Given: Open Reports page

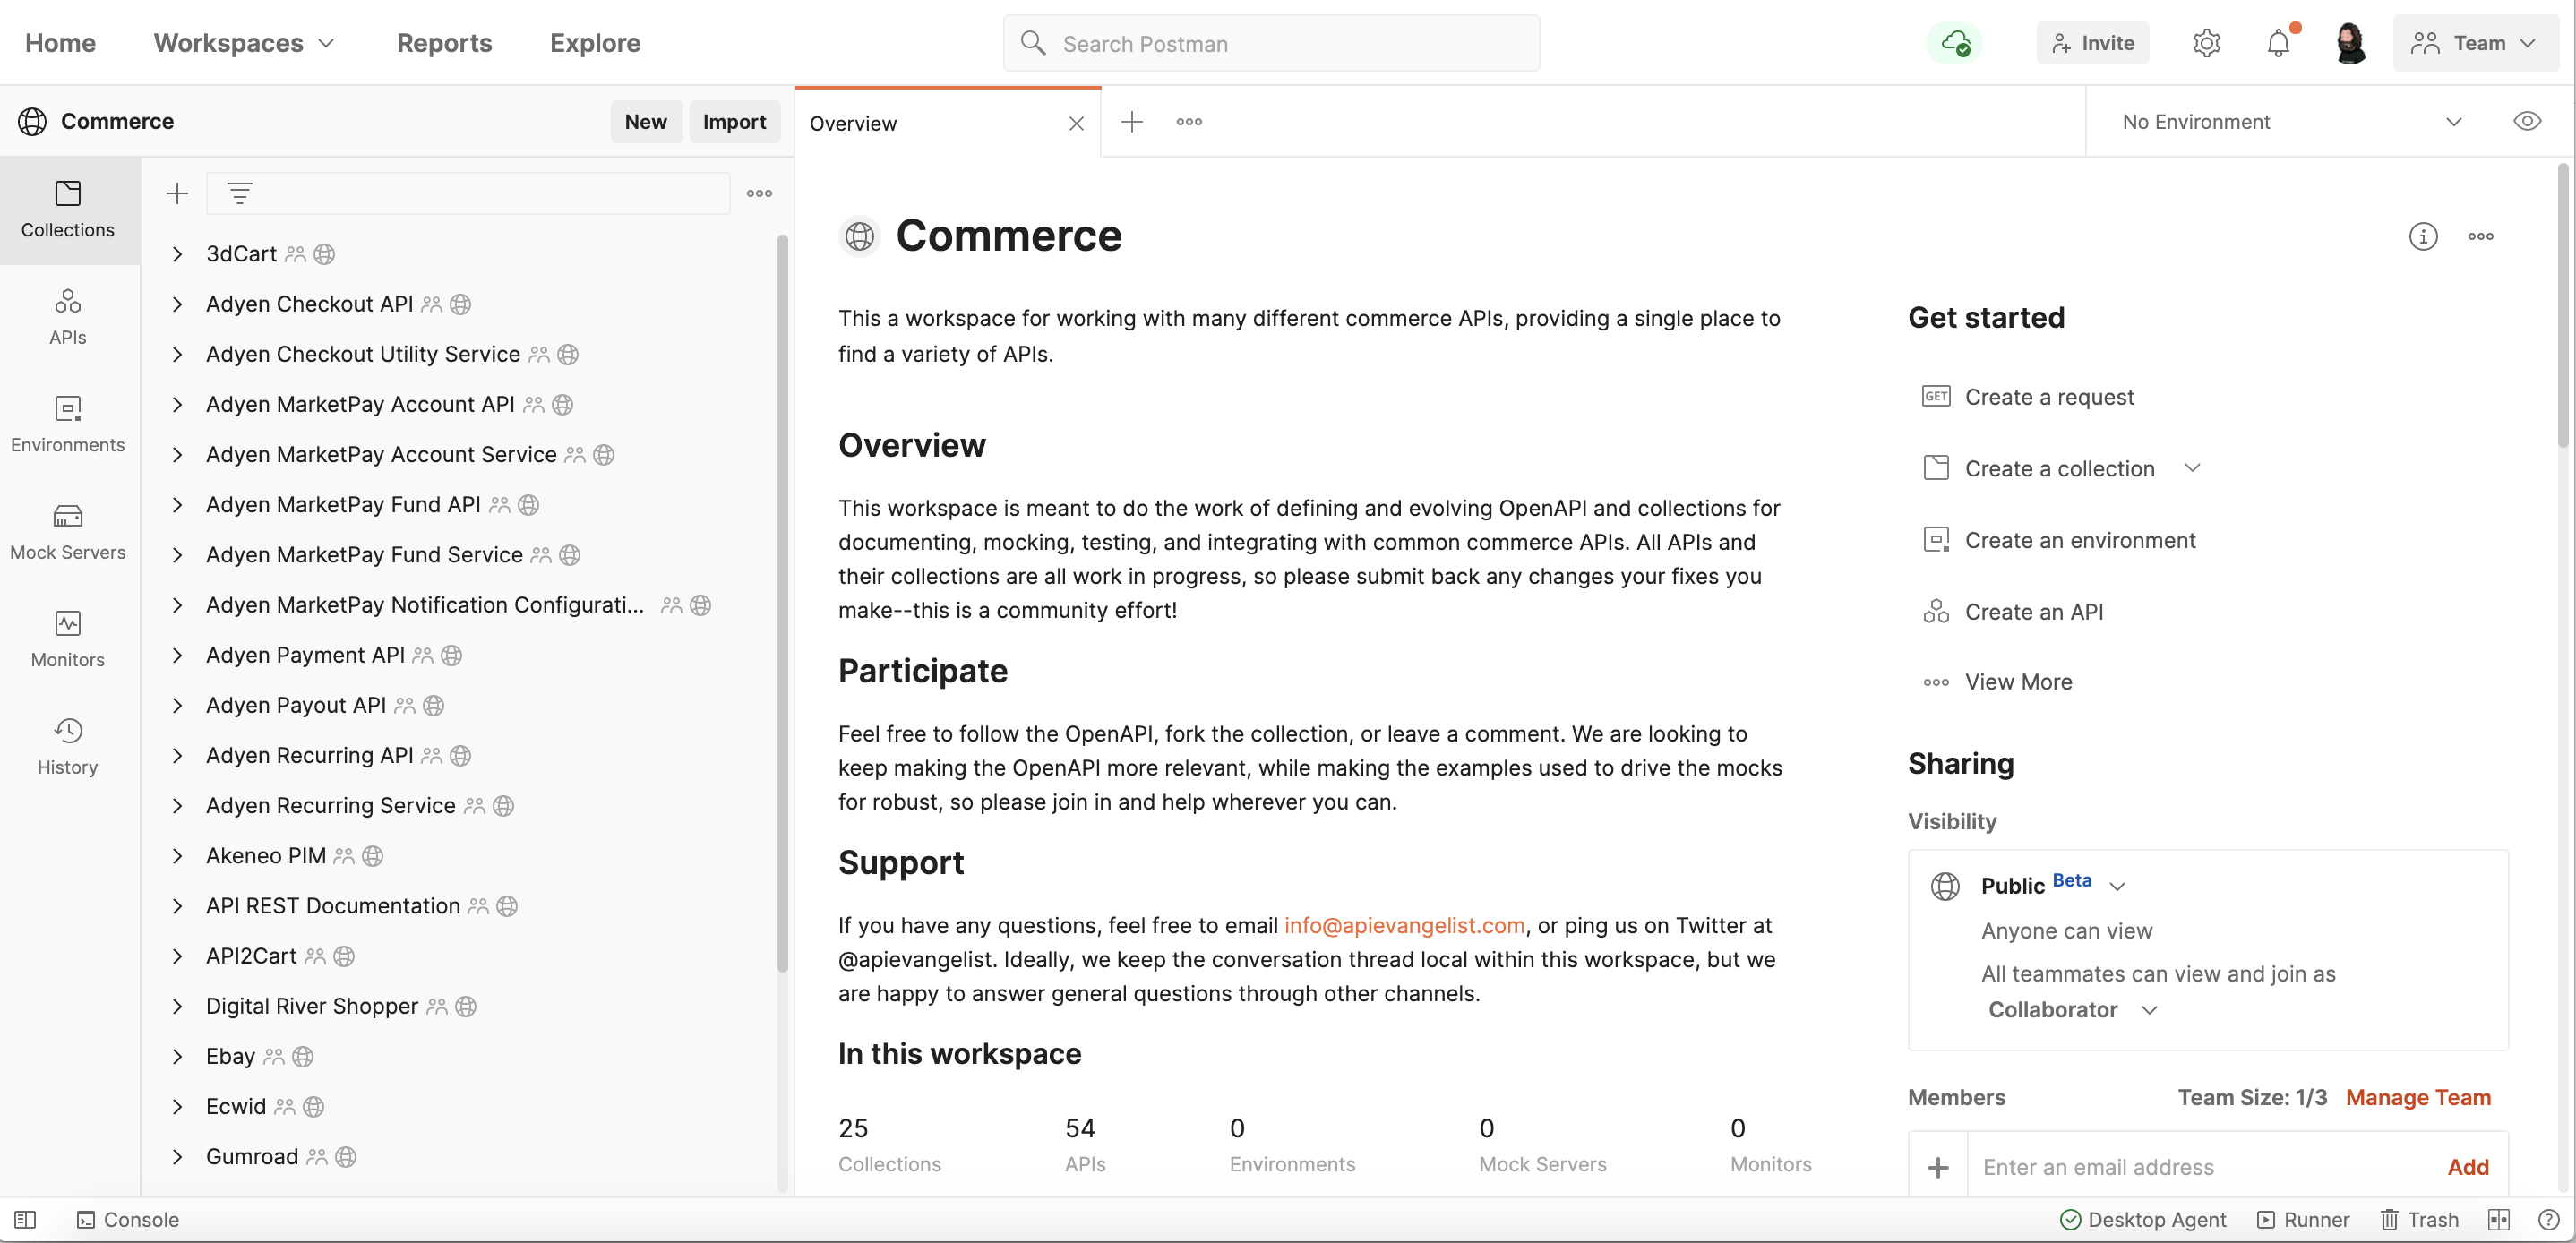Looking at the screenshot, I should tap(444, 43).
